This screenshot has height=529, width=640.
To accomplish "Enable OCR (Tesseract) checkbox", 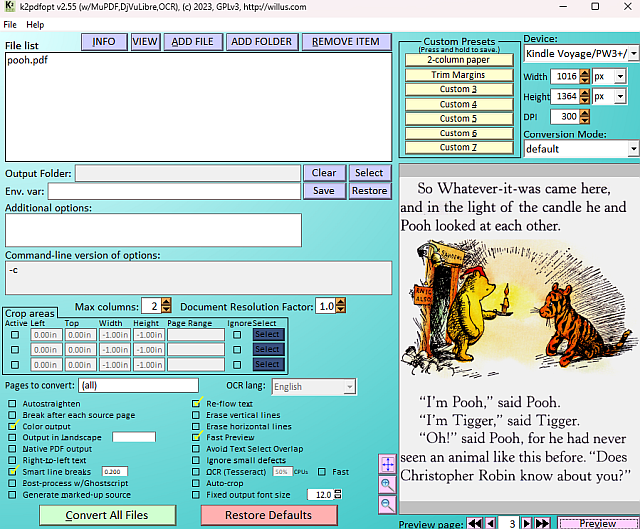I will 196,472.
